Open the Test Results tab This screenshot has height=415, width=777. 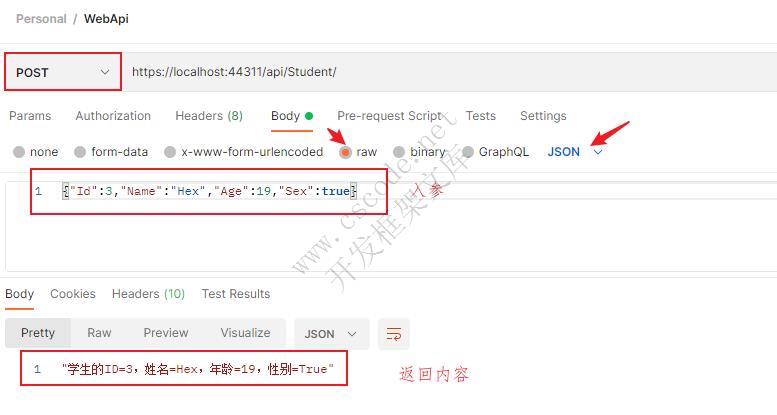coord(236,294)
